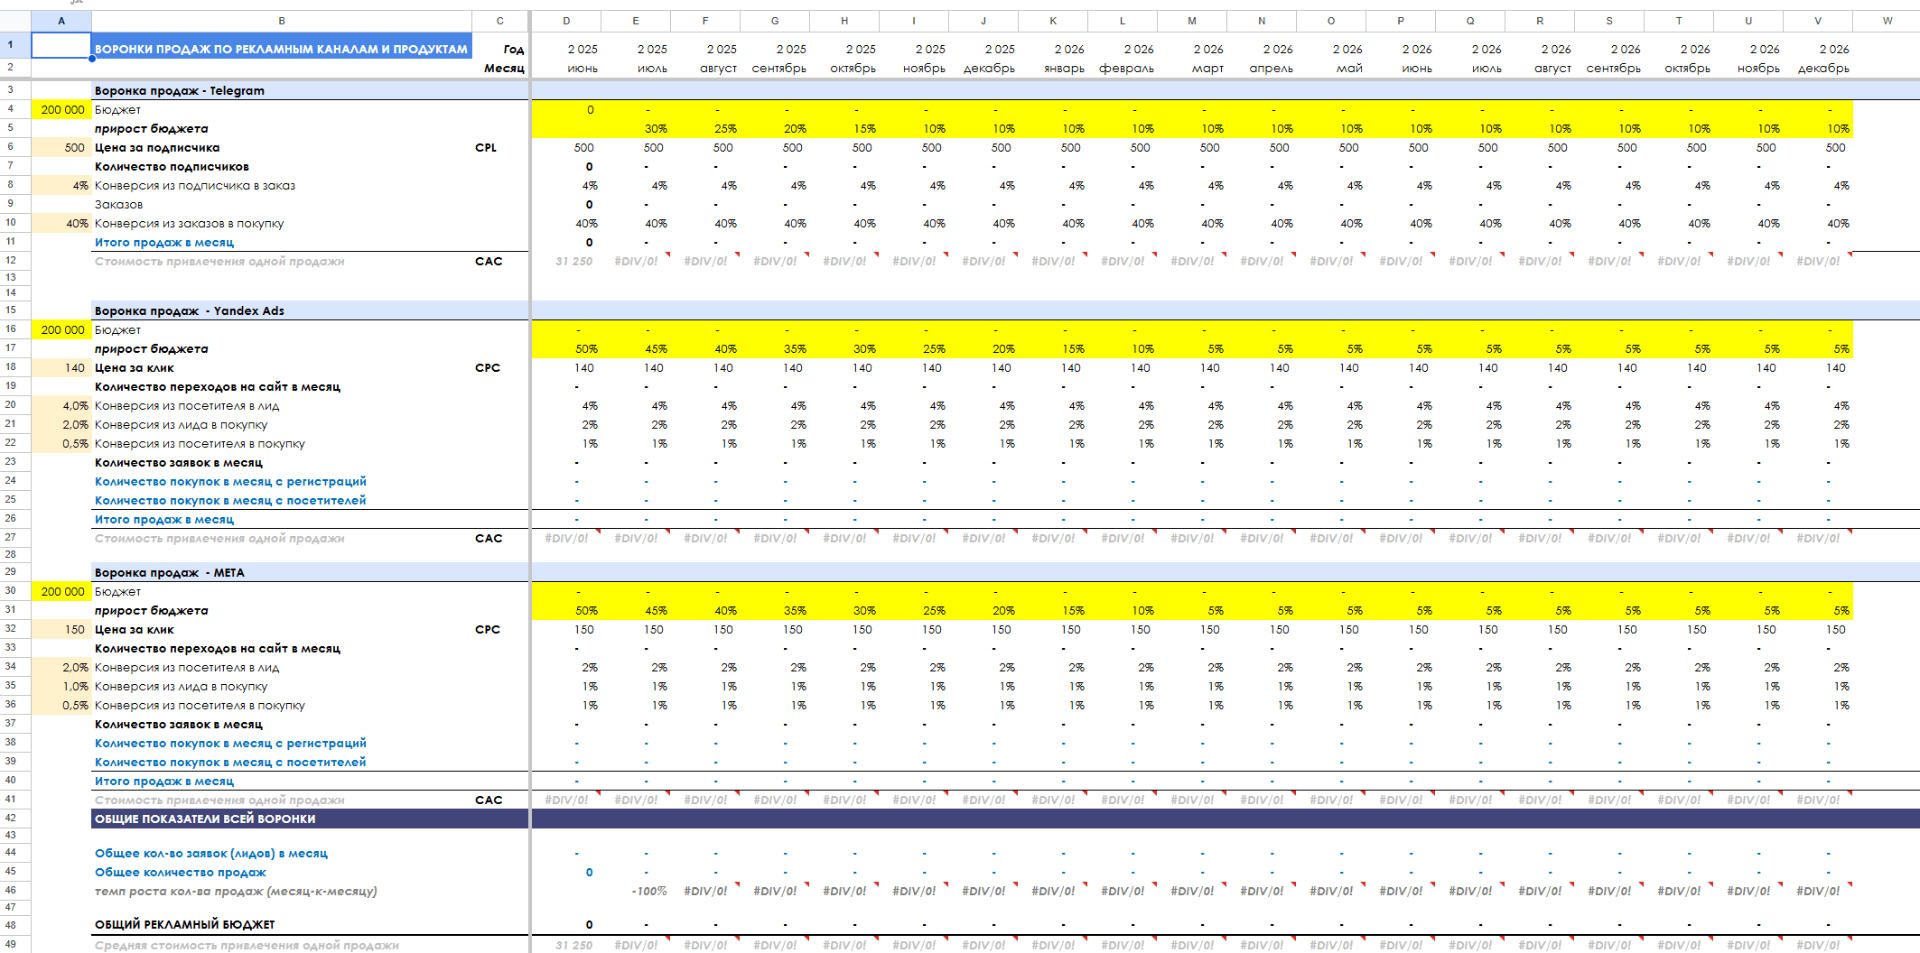Select column header B
Image resolution: width=1920 pixels, height=953 pixels.
coord(281,20)
